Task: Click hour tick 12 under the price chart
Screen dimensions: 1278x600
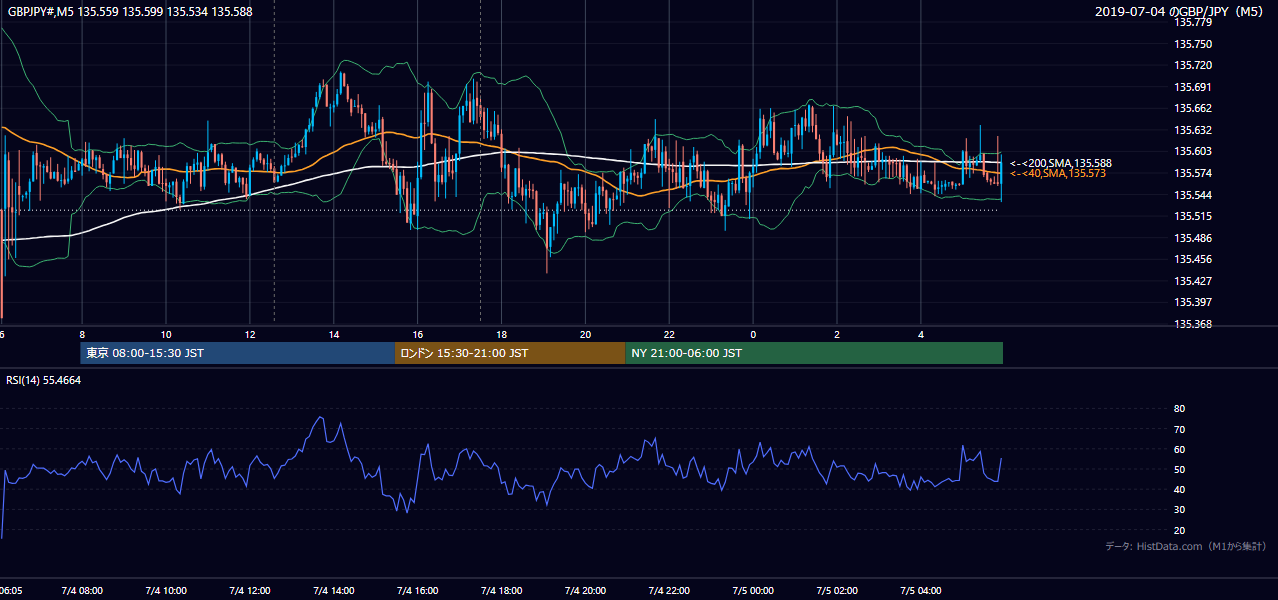Action: tap(250, 334)
